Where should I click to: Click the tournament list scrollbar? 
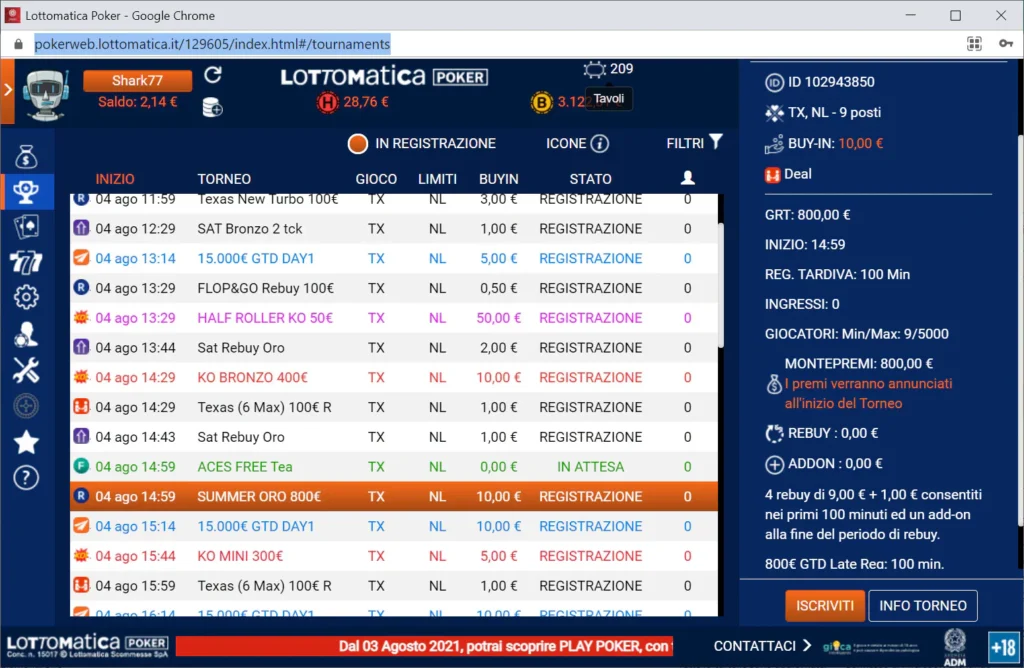[x=721, y=285]
